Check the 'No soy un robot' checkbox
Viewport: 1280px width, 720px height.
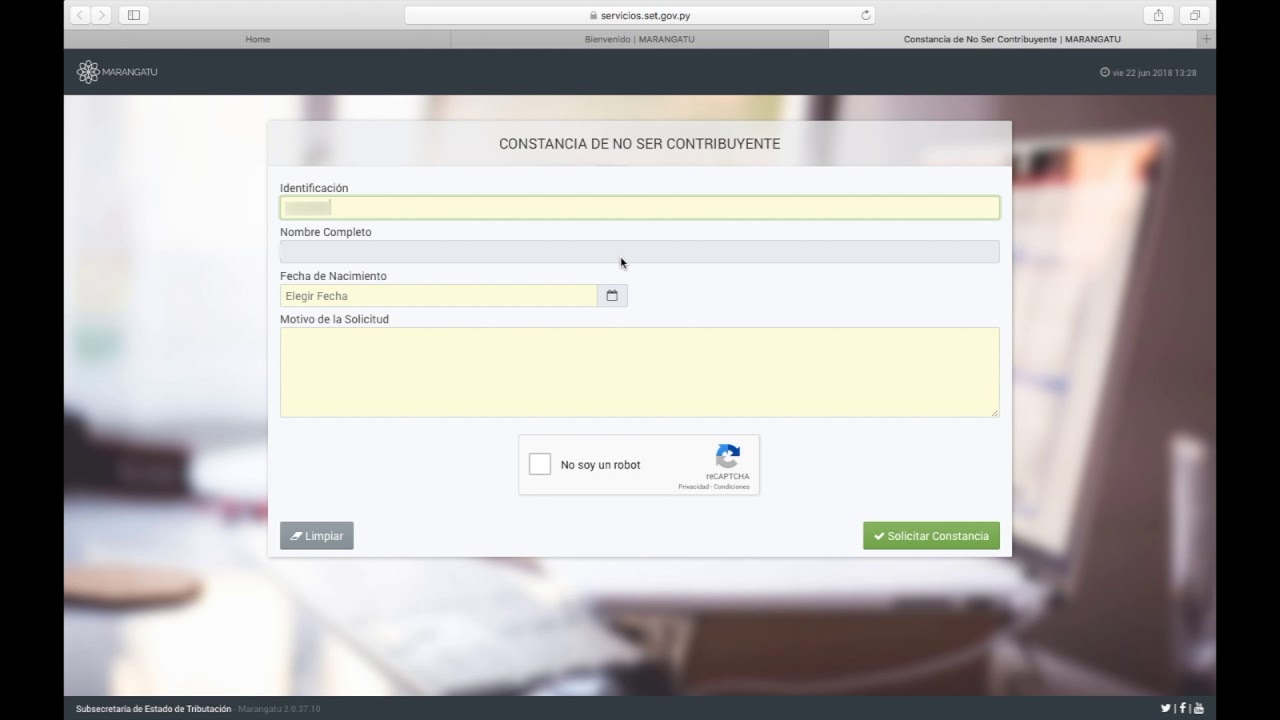coord(540,464)
